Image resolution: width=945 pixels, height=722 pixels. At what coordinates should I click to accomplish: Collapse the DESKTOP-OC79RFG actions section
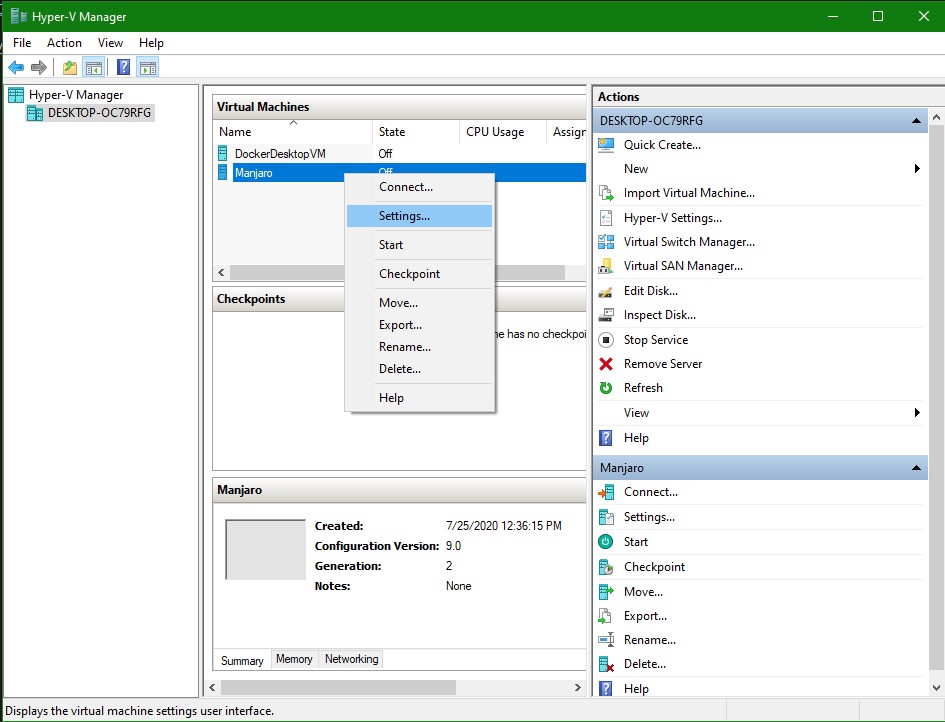(x=916, y=121)
